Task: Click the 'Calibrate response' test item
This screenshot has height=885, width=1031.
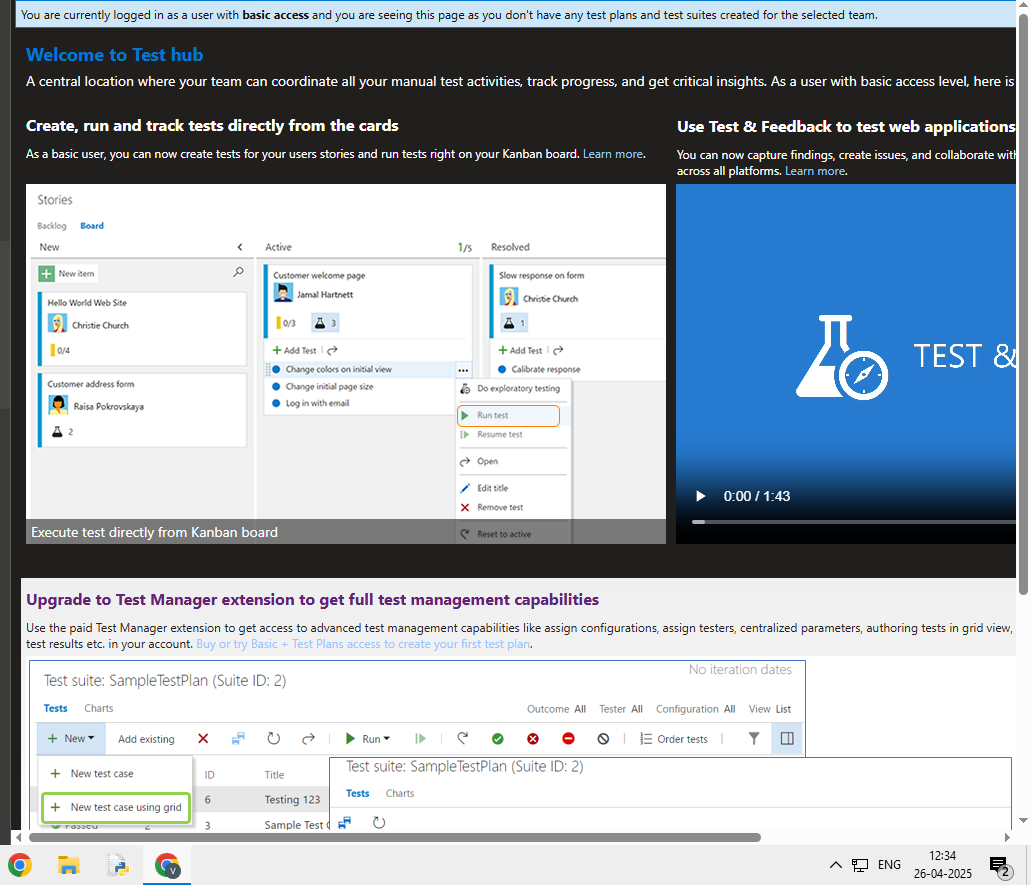Action: pos(546,370)
